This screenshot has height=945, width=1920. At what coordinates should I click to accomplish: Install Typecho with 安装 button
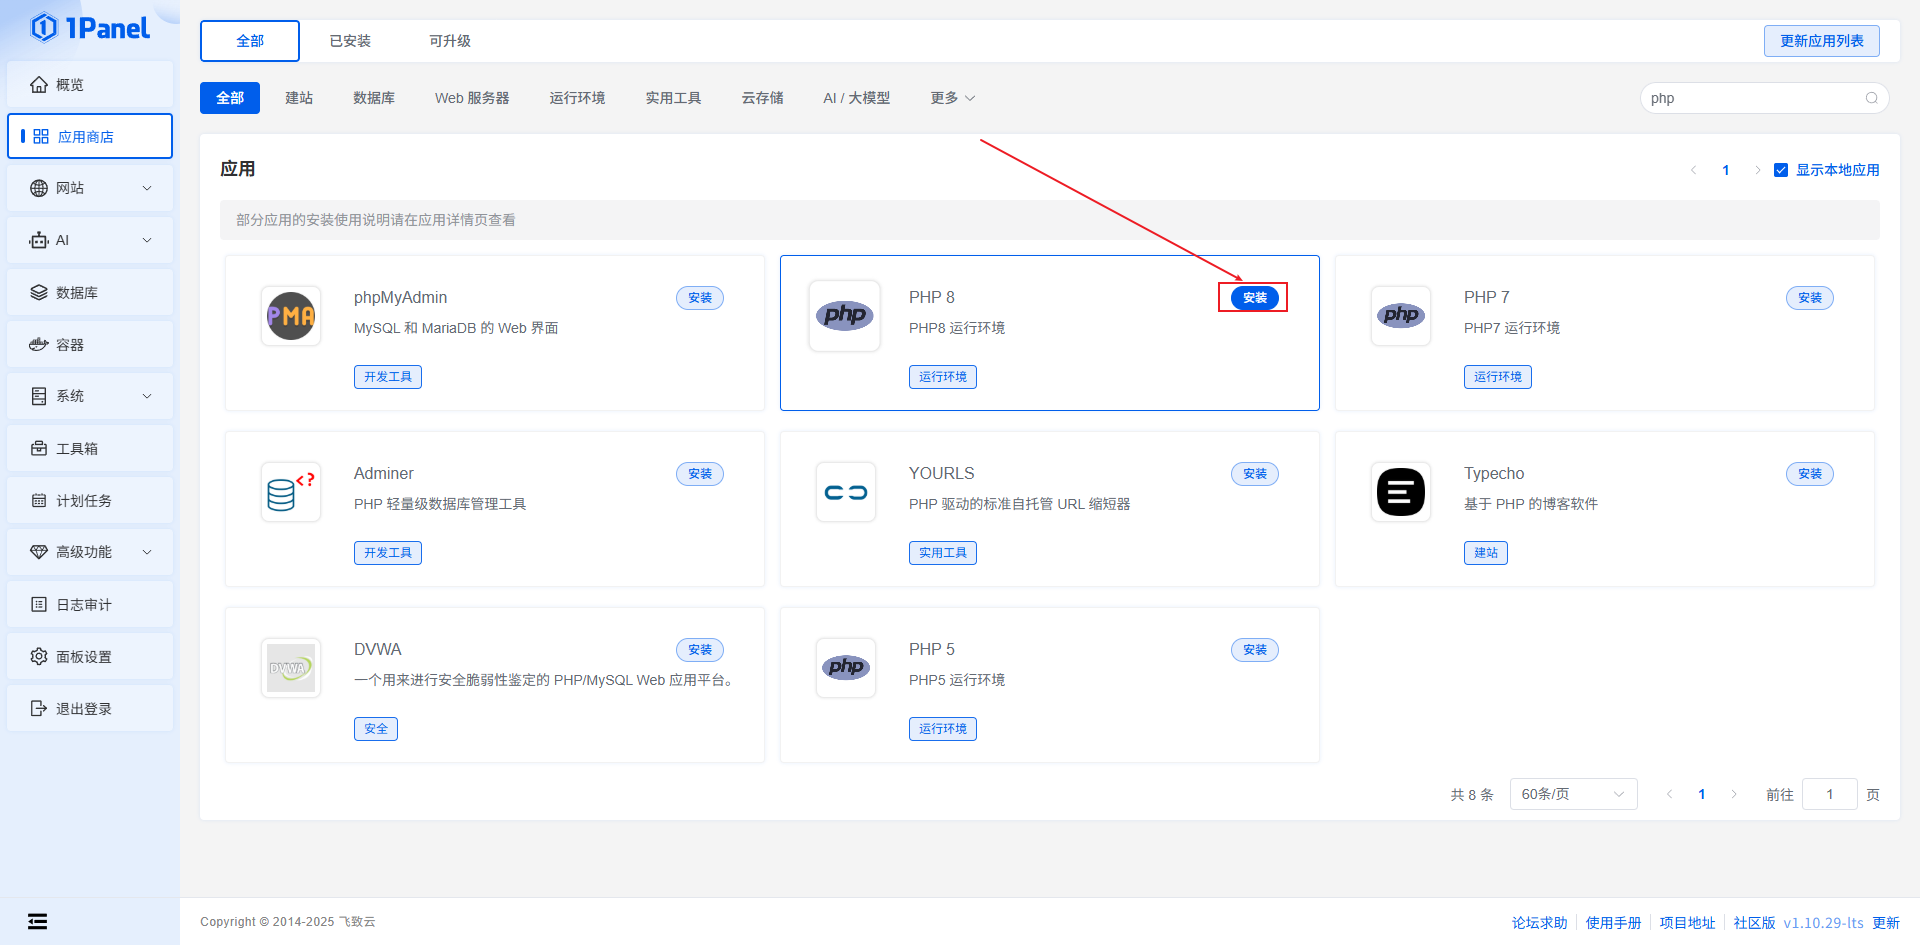point(1810,474)
